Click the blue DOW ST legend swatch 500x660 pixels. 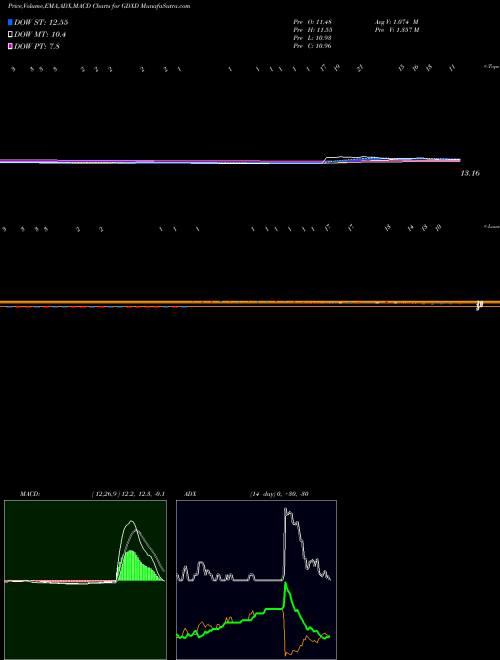[x=10, y=22]
